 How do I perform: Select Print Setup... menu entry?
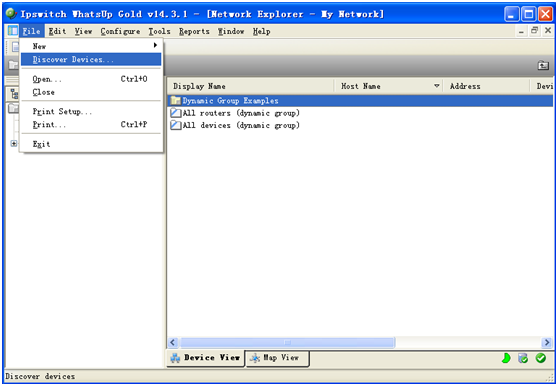(91, 111)
